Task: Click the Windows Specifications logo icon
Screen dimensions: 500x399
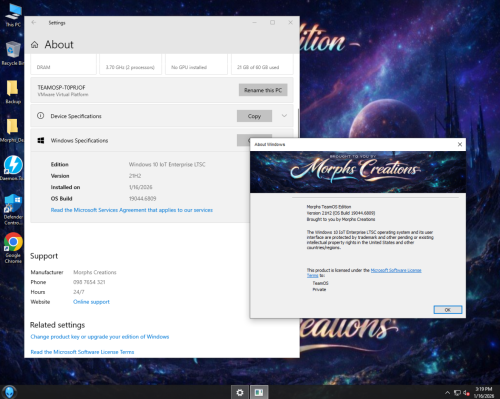Action: tap(41, 140)
